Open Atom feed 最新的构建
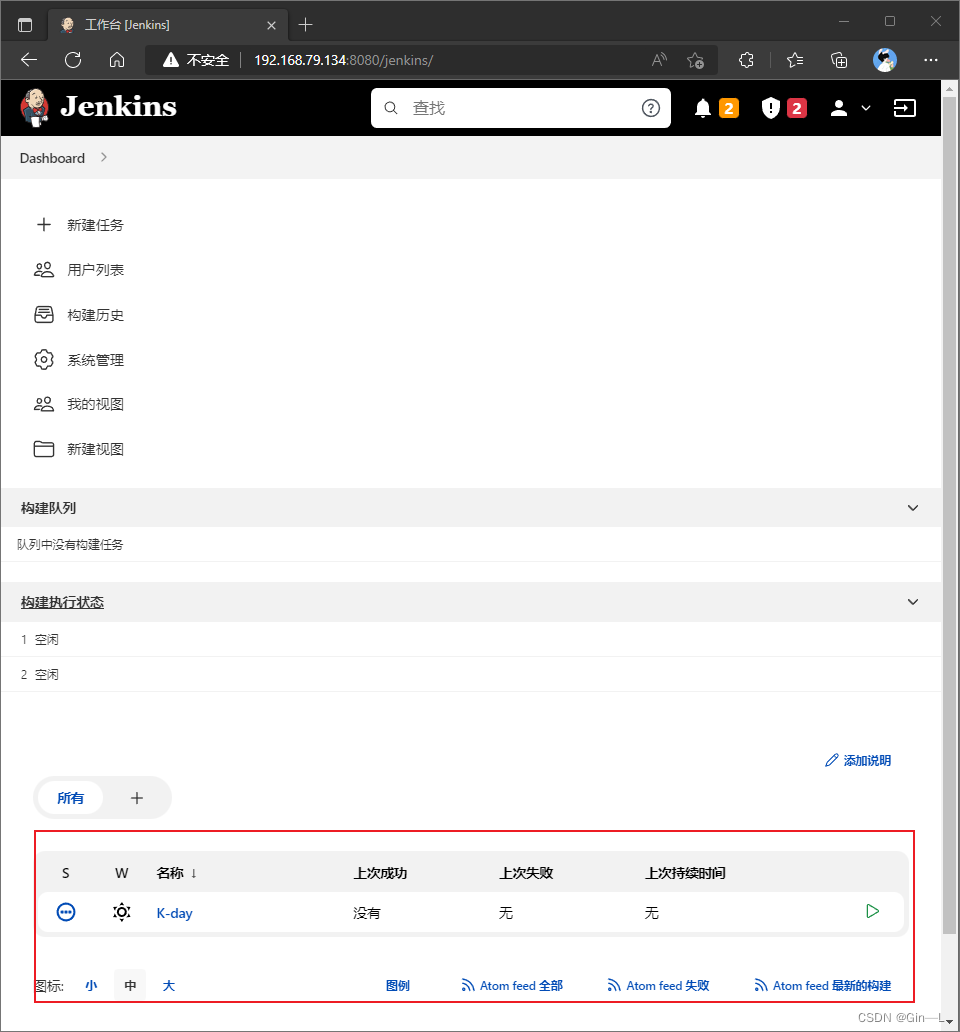This screenshot has height=1032, width=960. pos(822,986)
